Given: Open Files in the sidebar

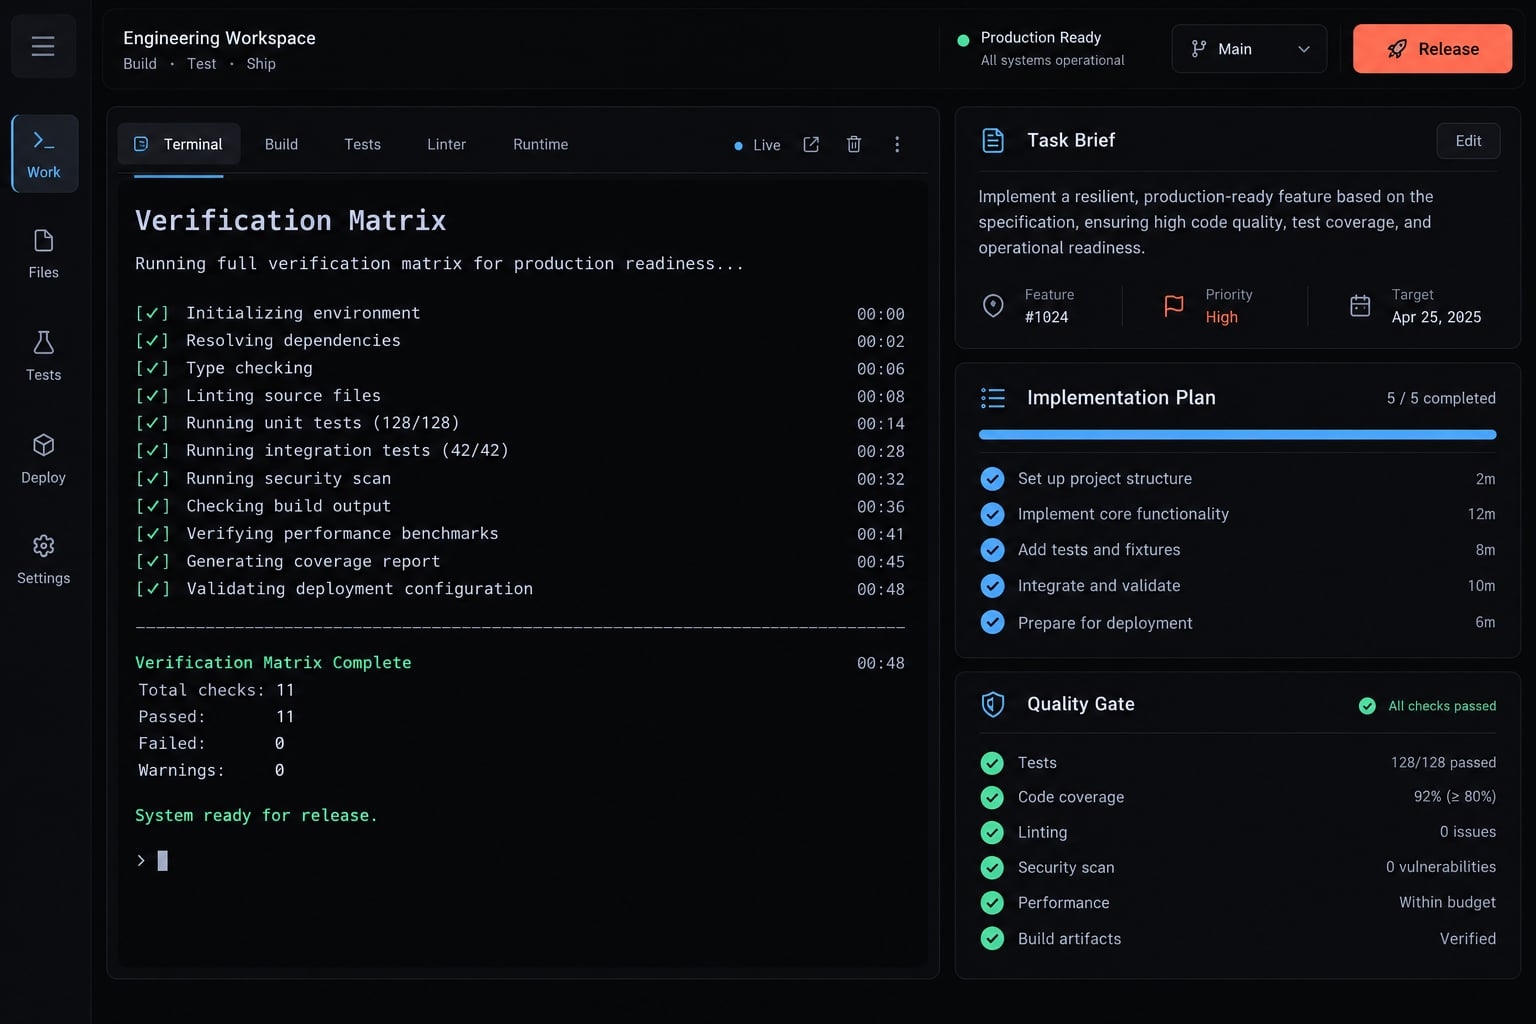Looking at the screenshot, I should pyautogui.click(x=44, y=254).
